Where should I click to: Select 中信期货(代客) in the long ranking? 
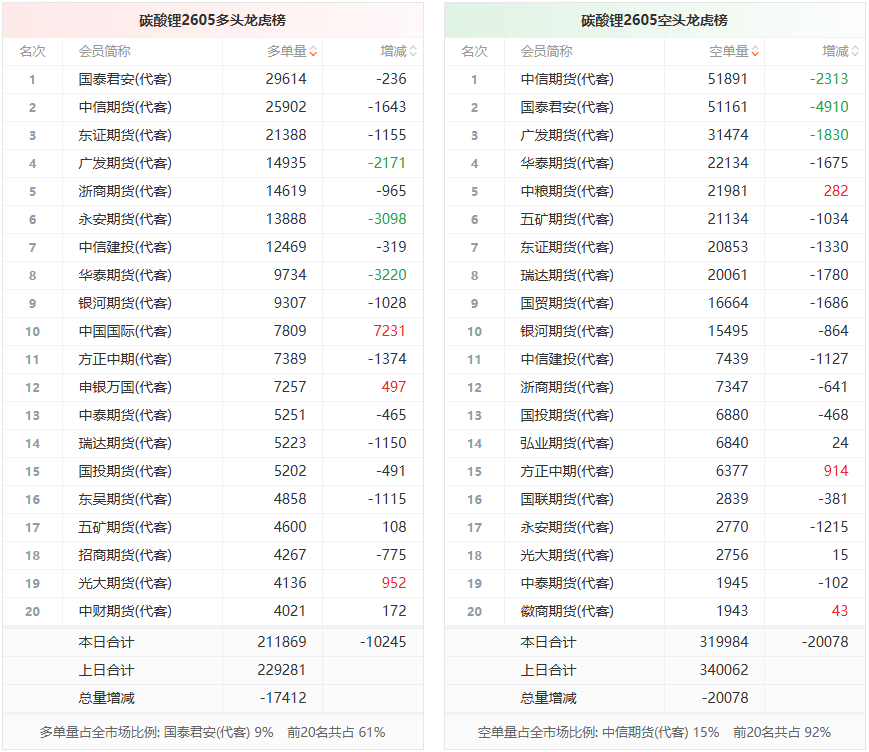coord(125,107)
